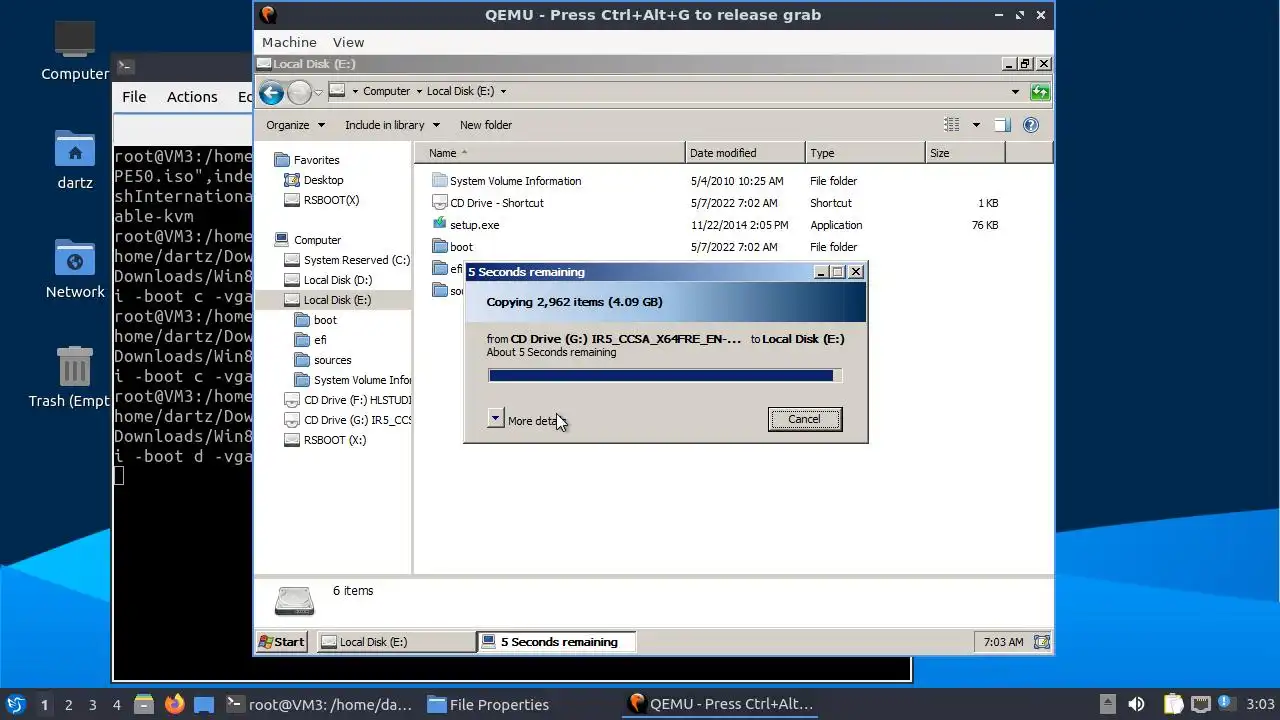Toggle the preview pane icon
Image resolution: width=1280 pixels, height=720 pixels.
1002,125
